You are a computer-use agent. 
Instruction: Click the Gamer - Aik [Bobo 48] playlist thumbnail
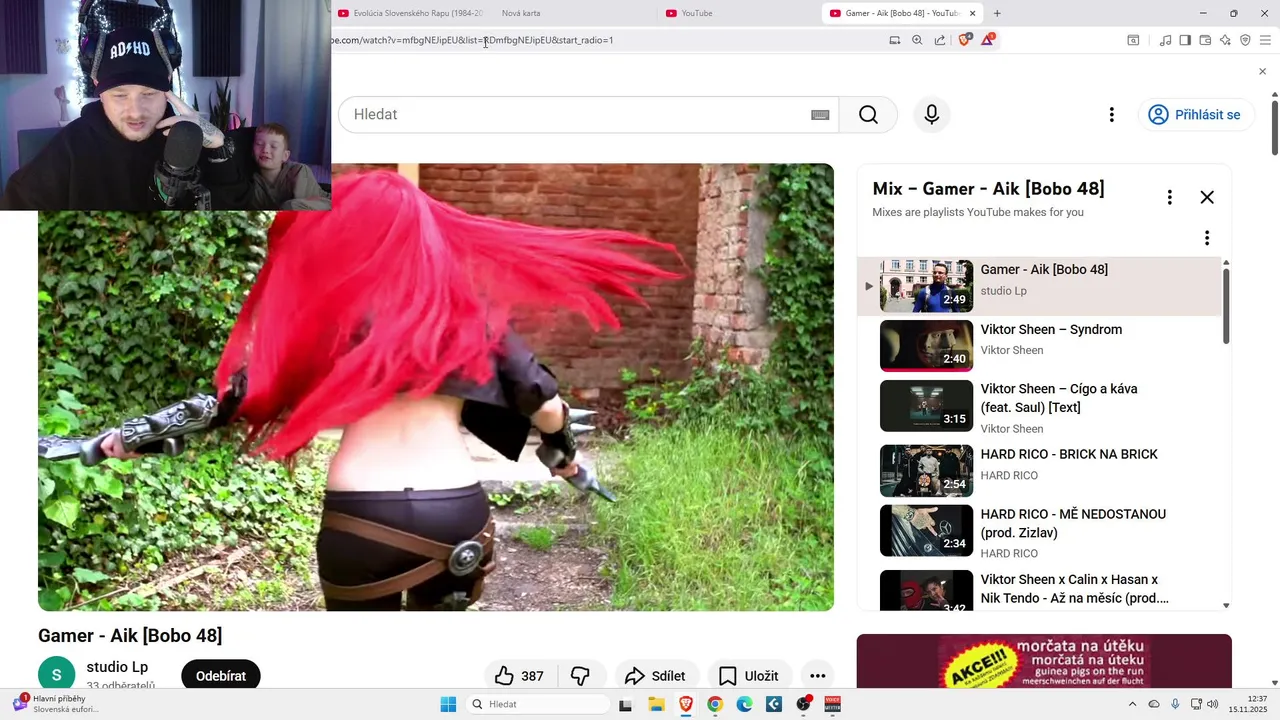point(926,286)
